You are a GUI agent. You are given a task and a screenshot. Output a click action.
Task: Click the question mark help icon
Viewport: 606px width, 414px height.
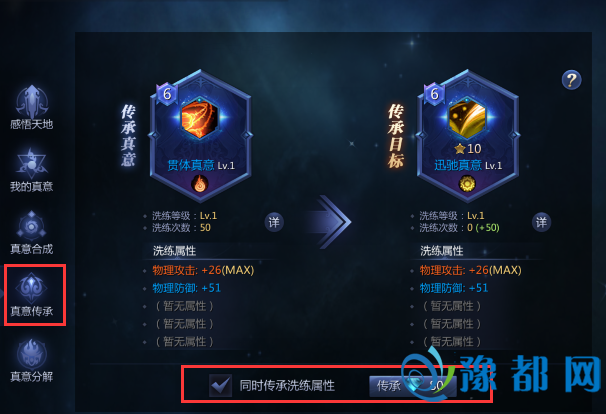click(571, 80)
